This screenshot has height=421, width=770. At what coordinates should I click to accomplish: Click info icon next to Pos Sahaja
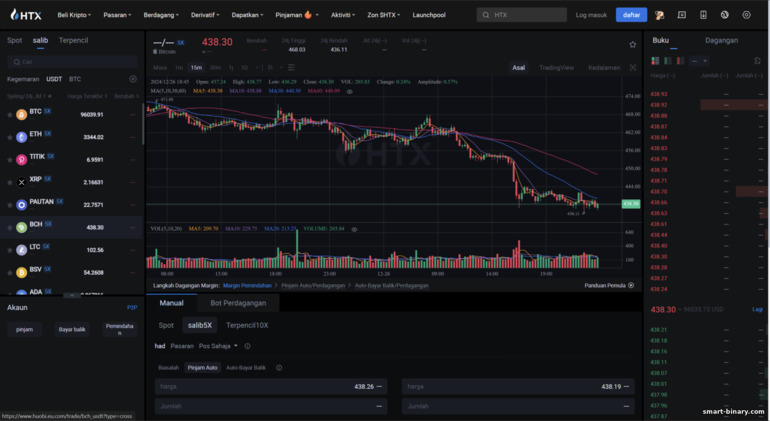pos(248,346)
